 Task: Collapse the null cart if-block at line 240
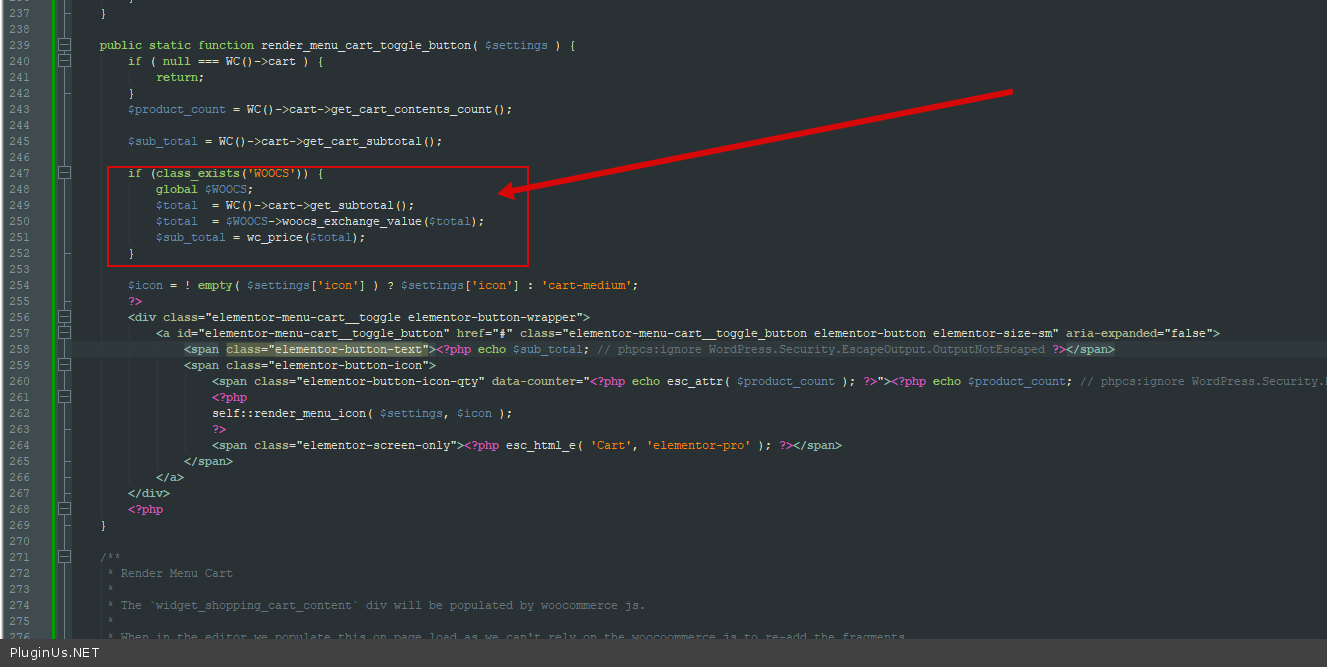[64, 61]
